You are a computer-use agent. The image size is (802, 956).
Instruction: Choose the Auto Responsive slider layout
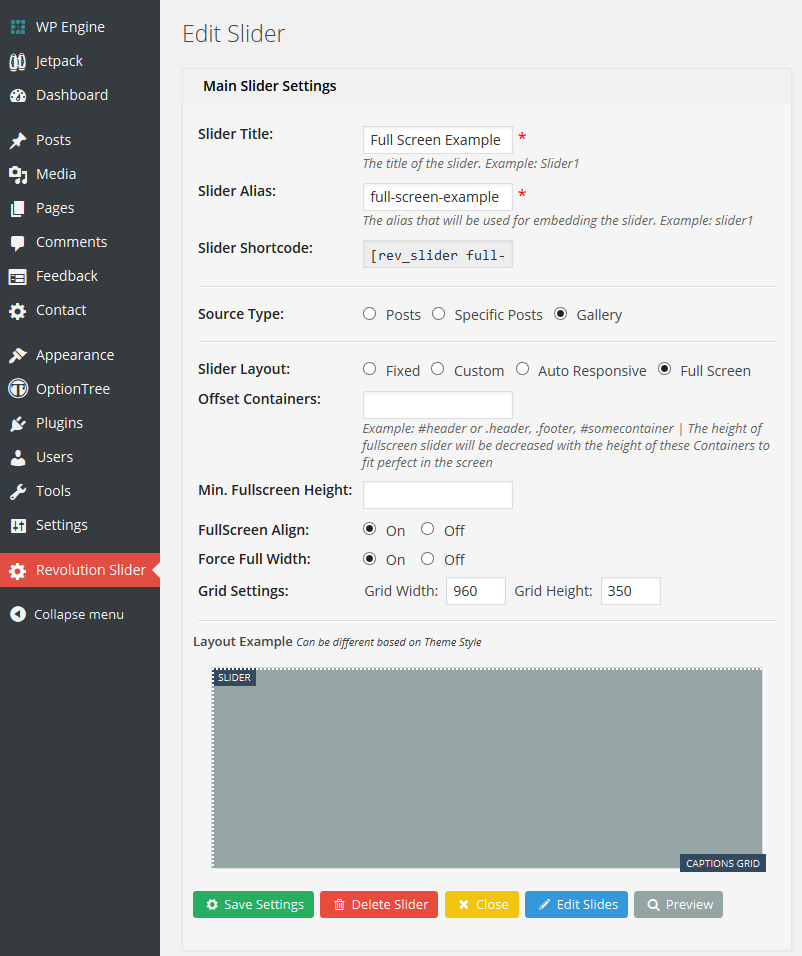pos(522,369)
